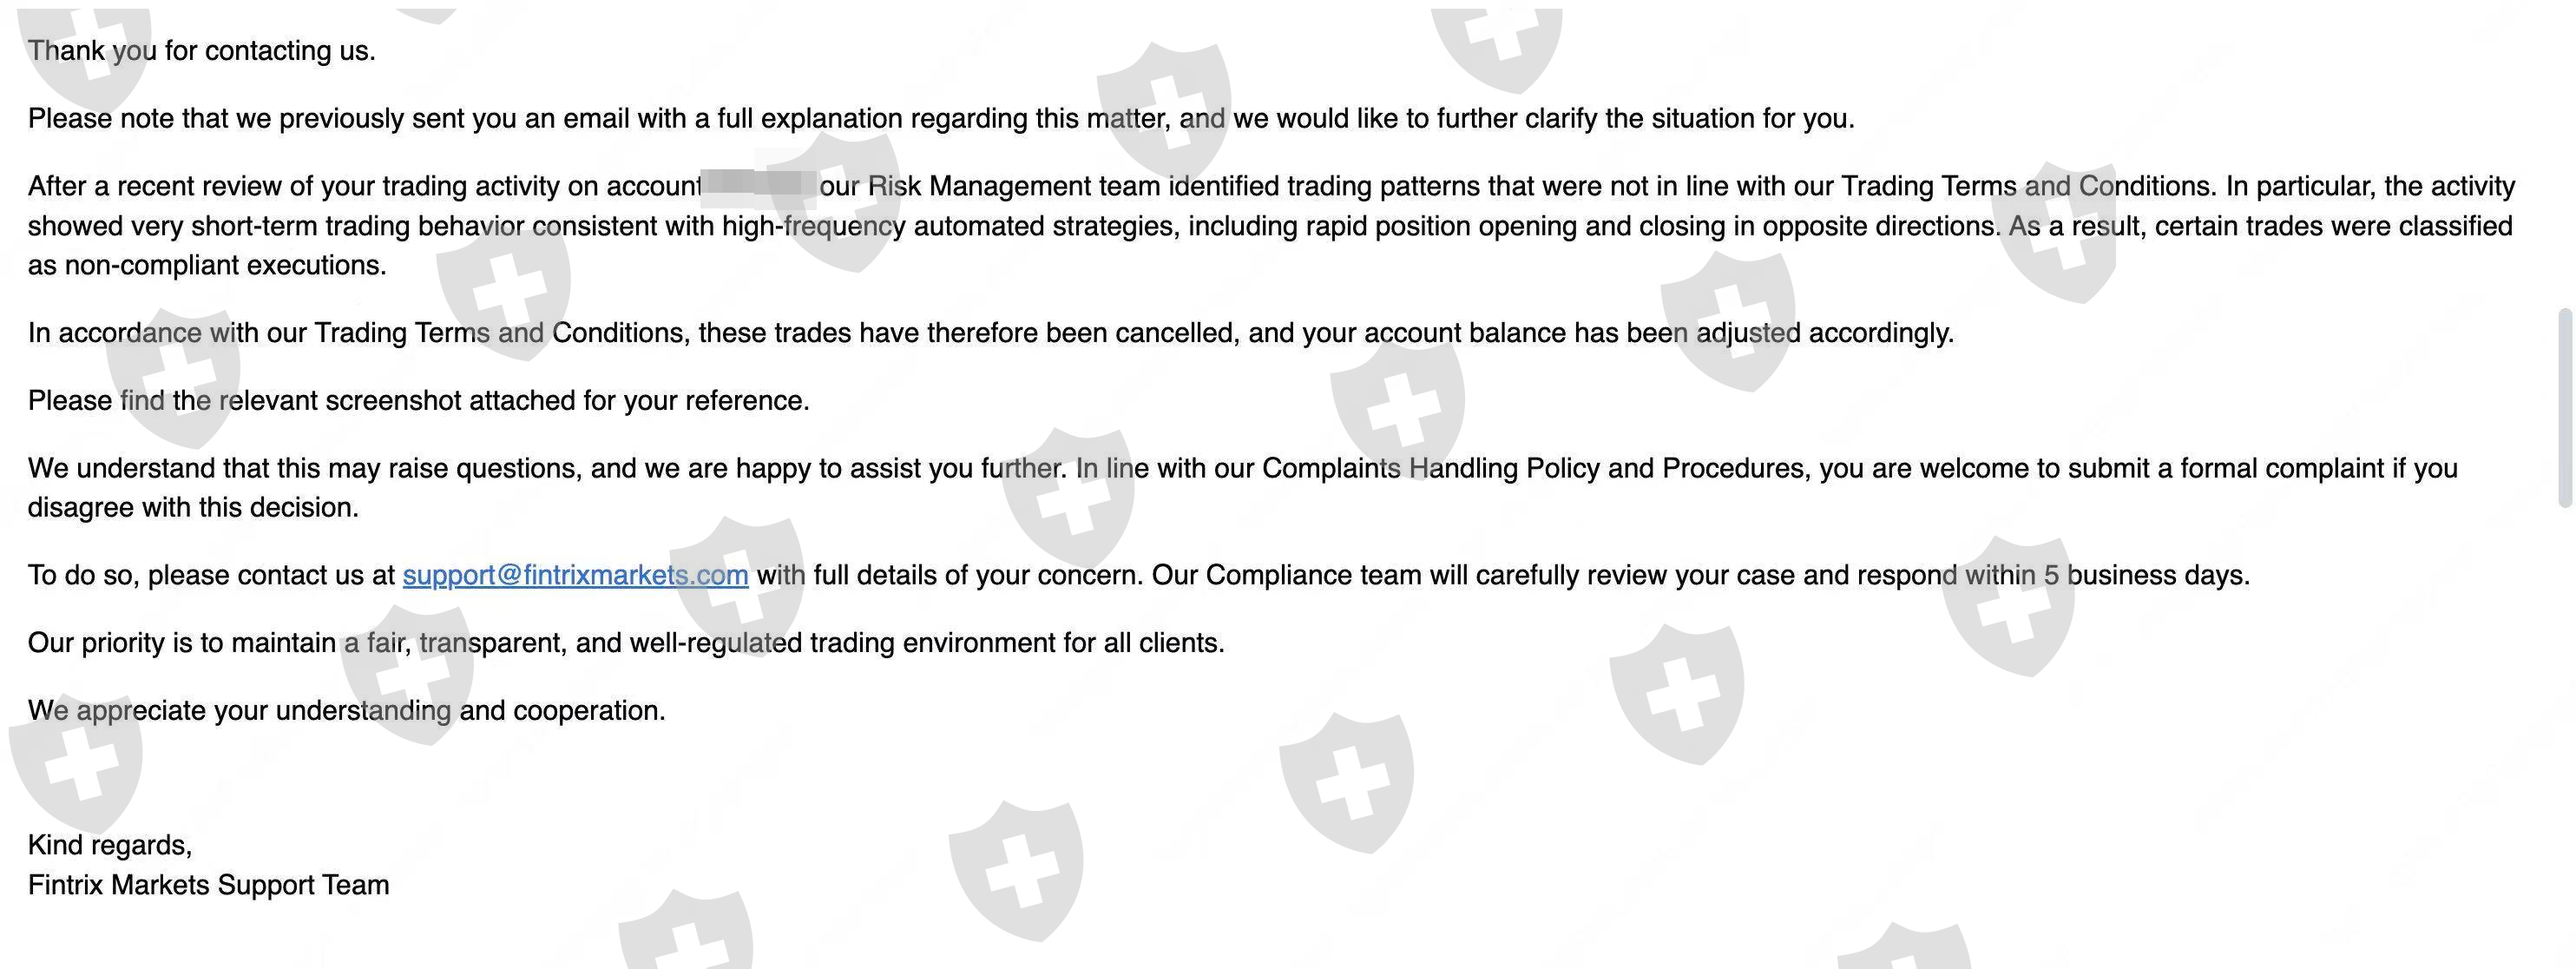Click the "Thank you for contacting us" line
This screenshot has height=969, width=2576.
pos(201,51)
